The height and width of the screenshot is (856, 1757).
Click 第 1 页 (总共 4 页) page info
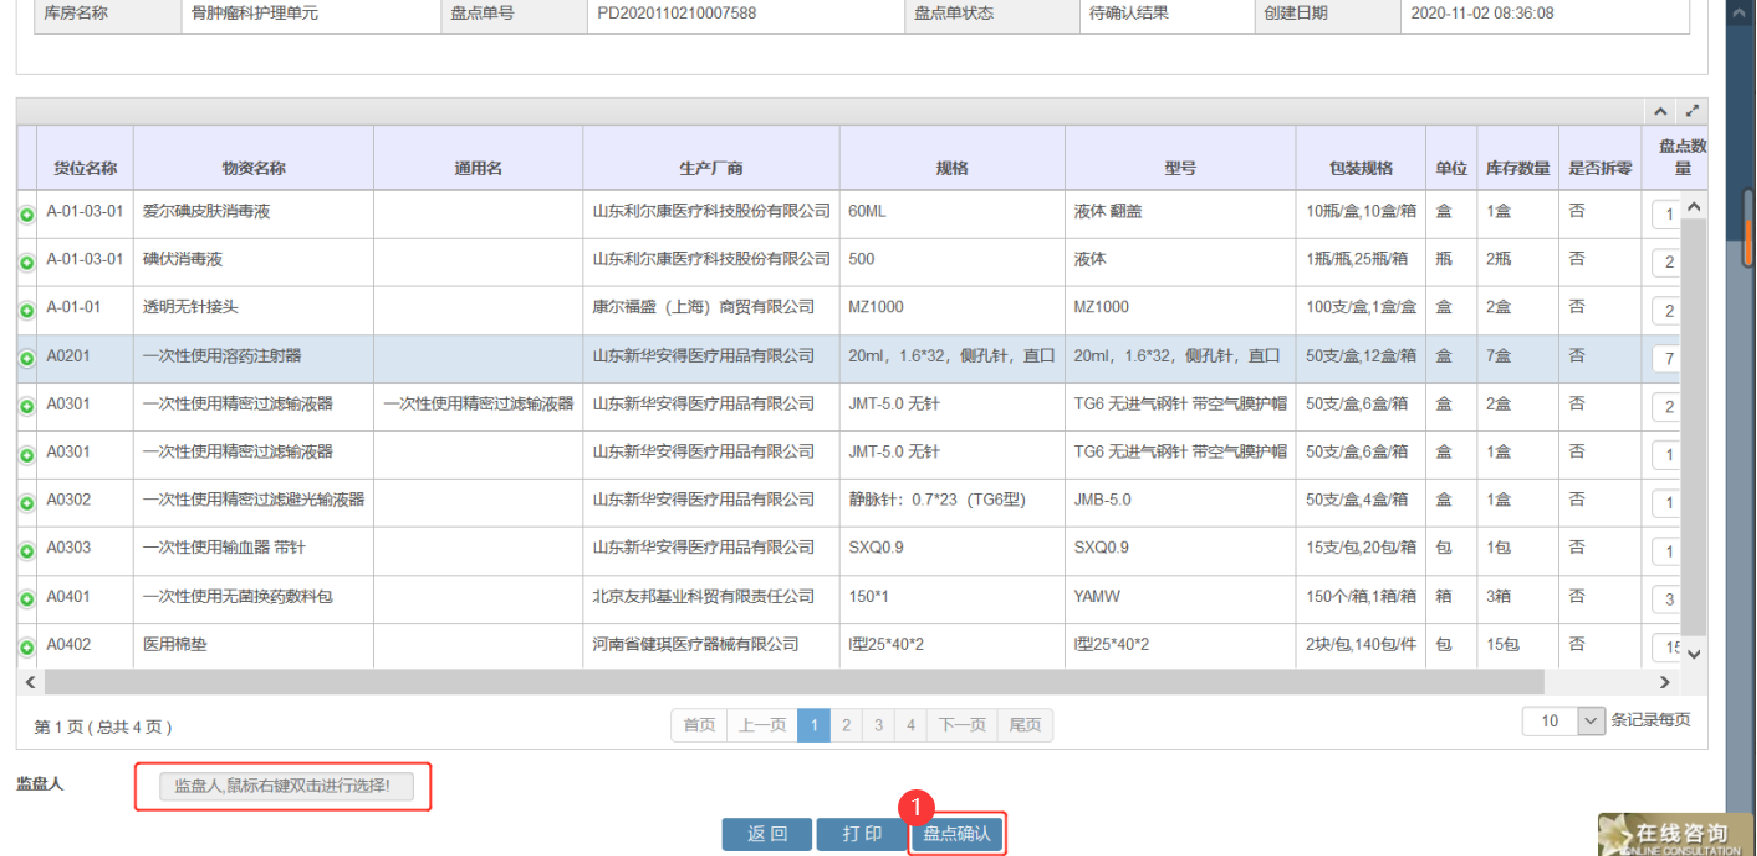pos(103,727)
